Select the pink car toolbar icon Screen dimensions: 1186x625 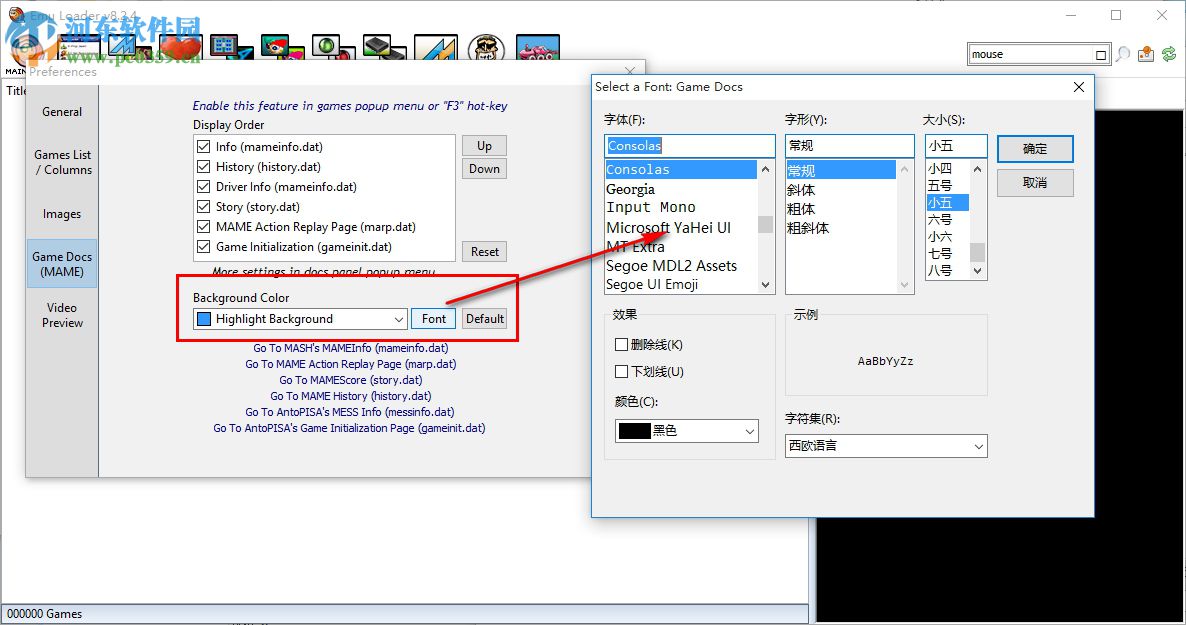click(538, 48)
